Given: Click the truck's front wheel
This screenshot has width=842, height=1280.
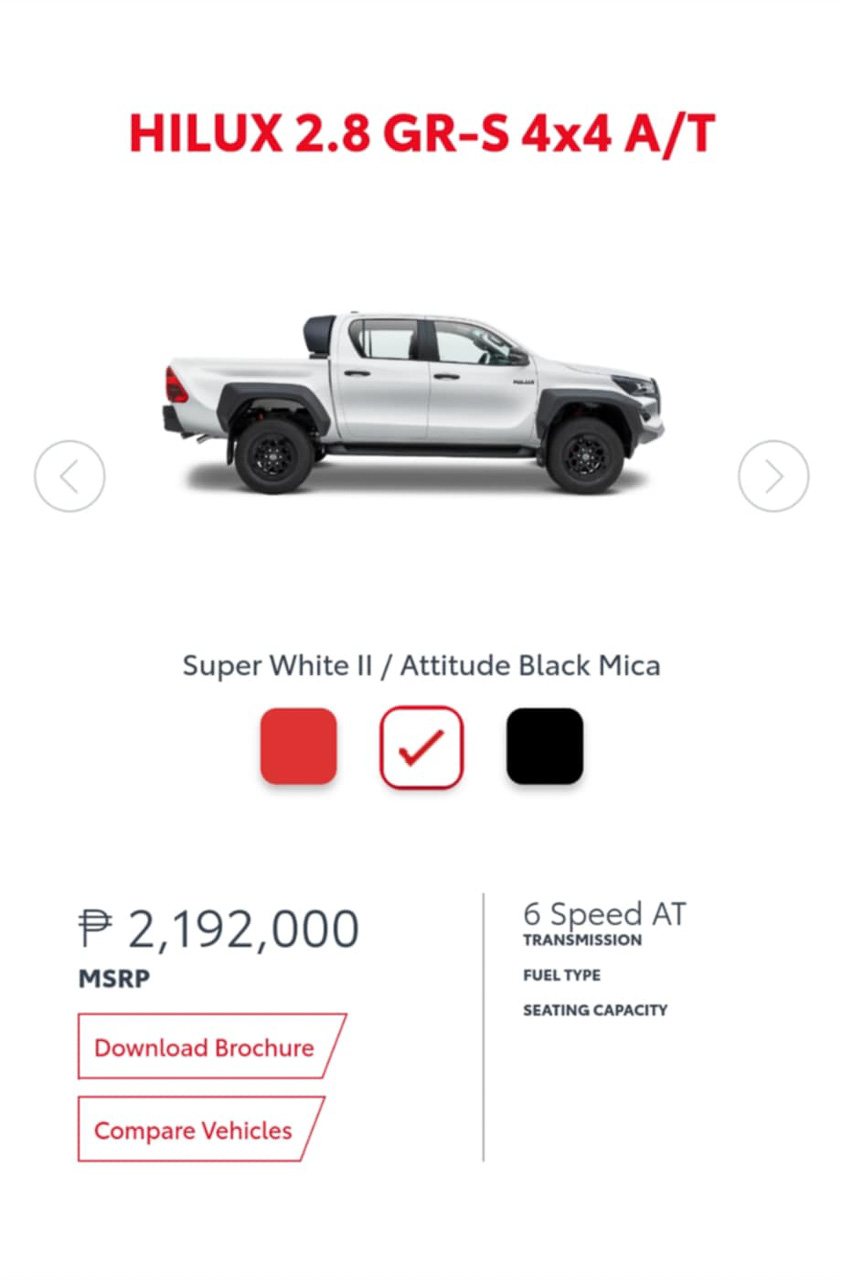Looking at the screenshot, I should click(585, 455).
